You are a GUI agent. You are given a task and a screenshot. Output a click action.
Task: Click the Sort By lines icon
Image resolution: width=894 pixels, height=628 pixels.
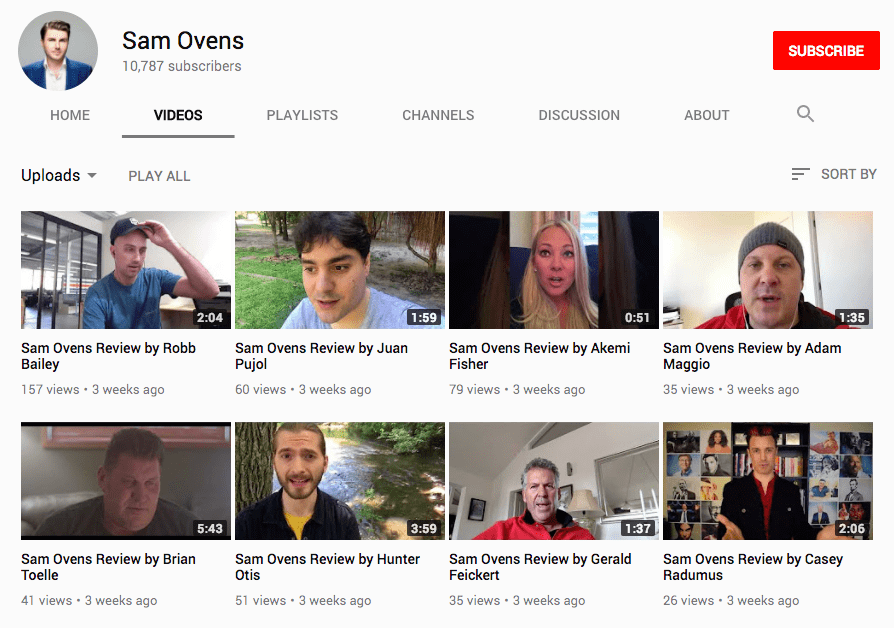[800, 174]
